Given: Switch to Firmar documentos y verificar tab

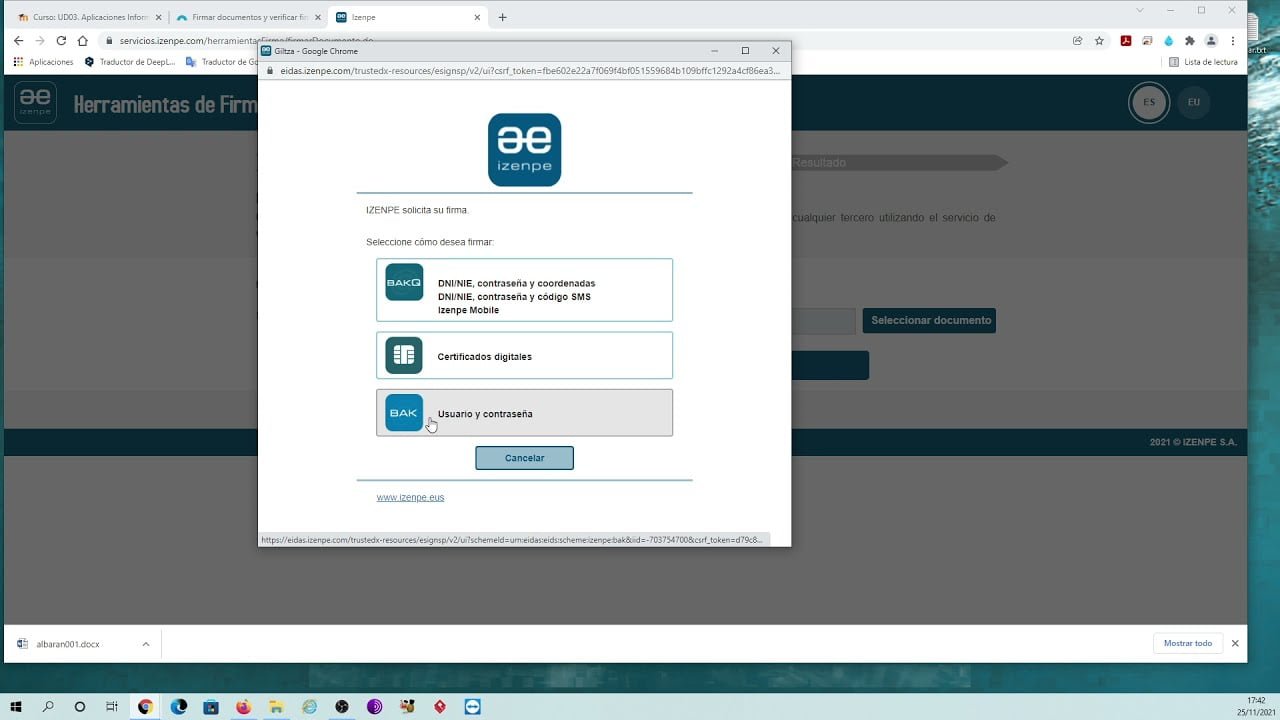Looking at the screenshot, I should [x=249, y=17].
